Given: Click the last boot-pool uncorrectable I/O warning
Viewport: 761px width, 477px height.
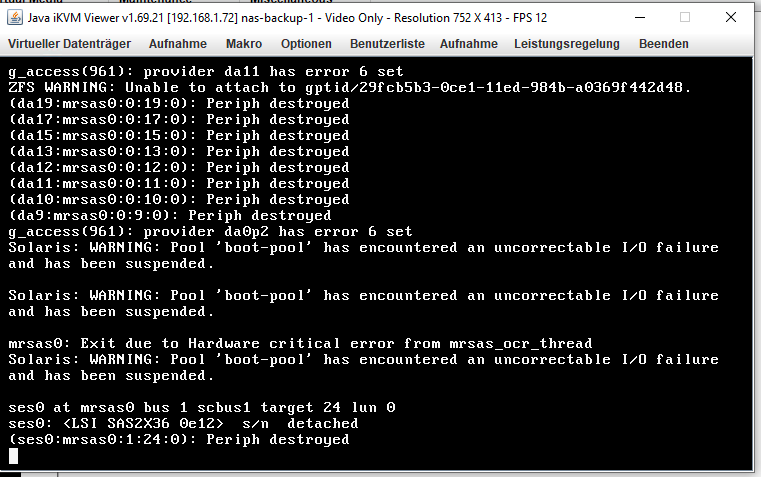Looking at the screenshot, I should [364, 367].
